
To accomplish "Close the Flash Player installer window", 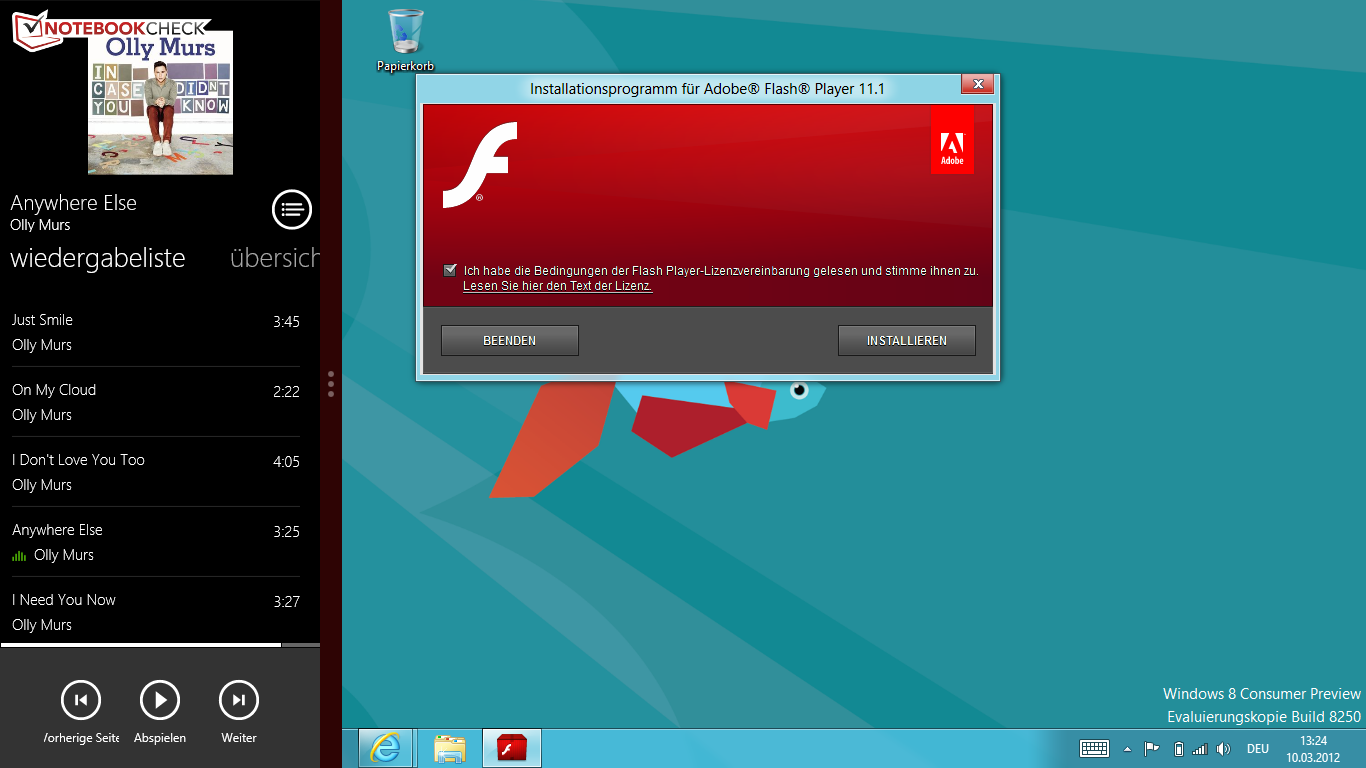I will pos(977,84).
